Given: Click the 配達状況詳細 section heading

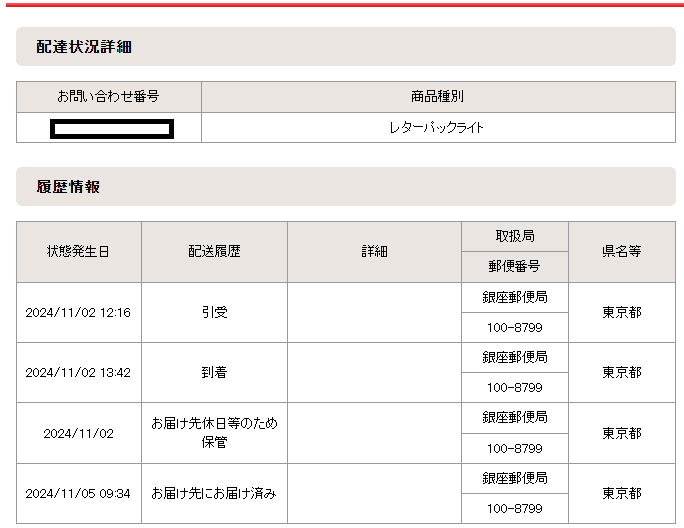Looking at the screenshot, I should click(84, 47).
